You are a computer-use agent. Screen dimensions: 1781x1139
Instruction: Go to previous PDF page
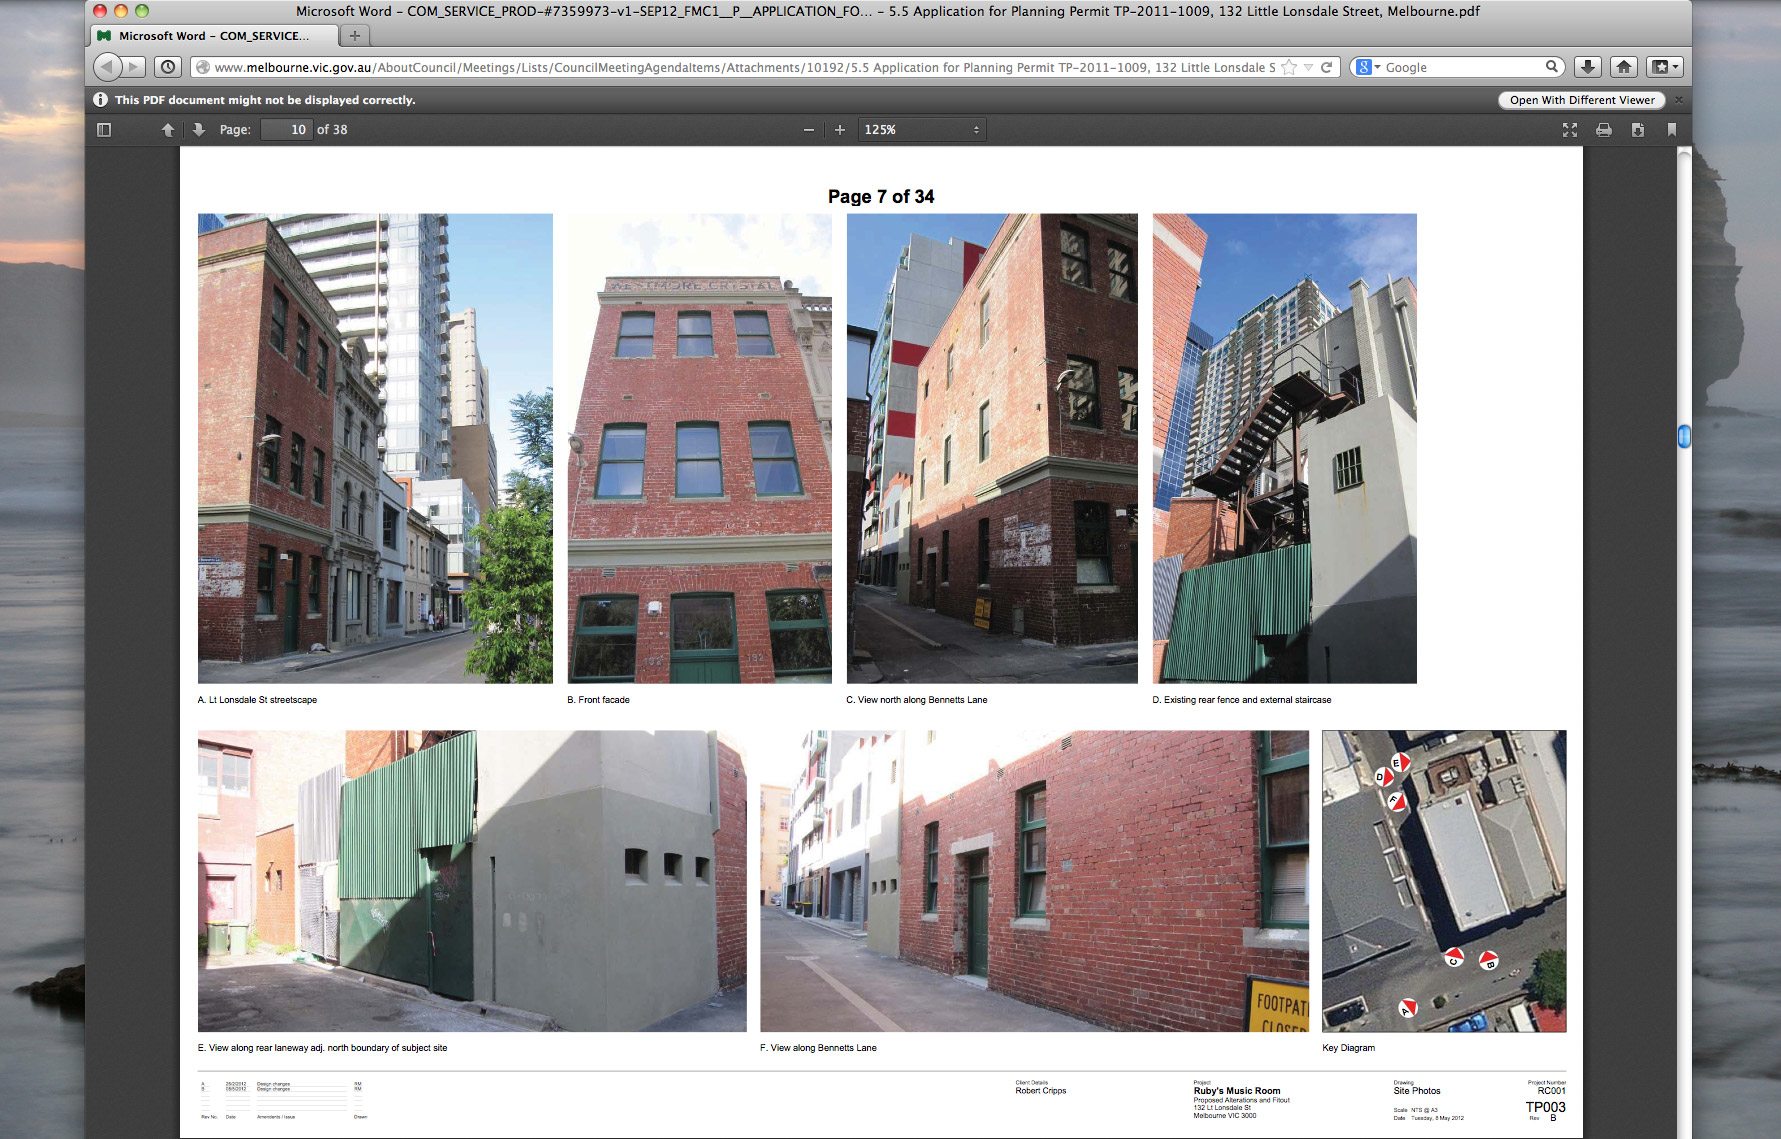pyautogui.click(x=168, y=130)
